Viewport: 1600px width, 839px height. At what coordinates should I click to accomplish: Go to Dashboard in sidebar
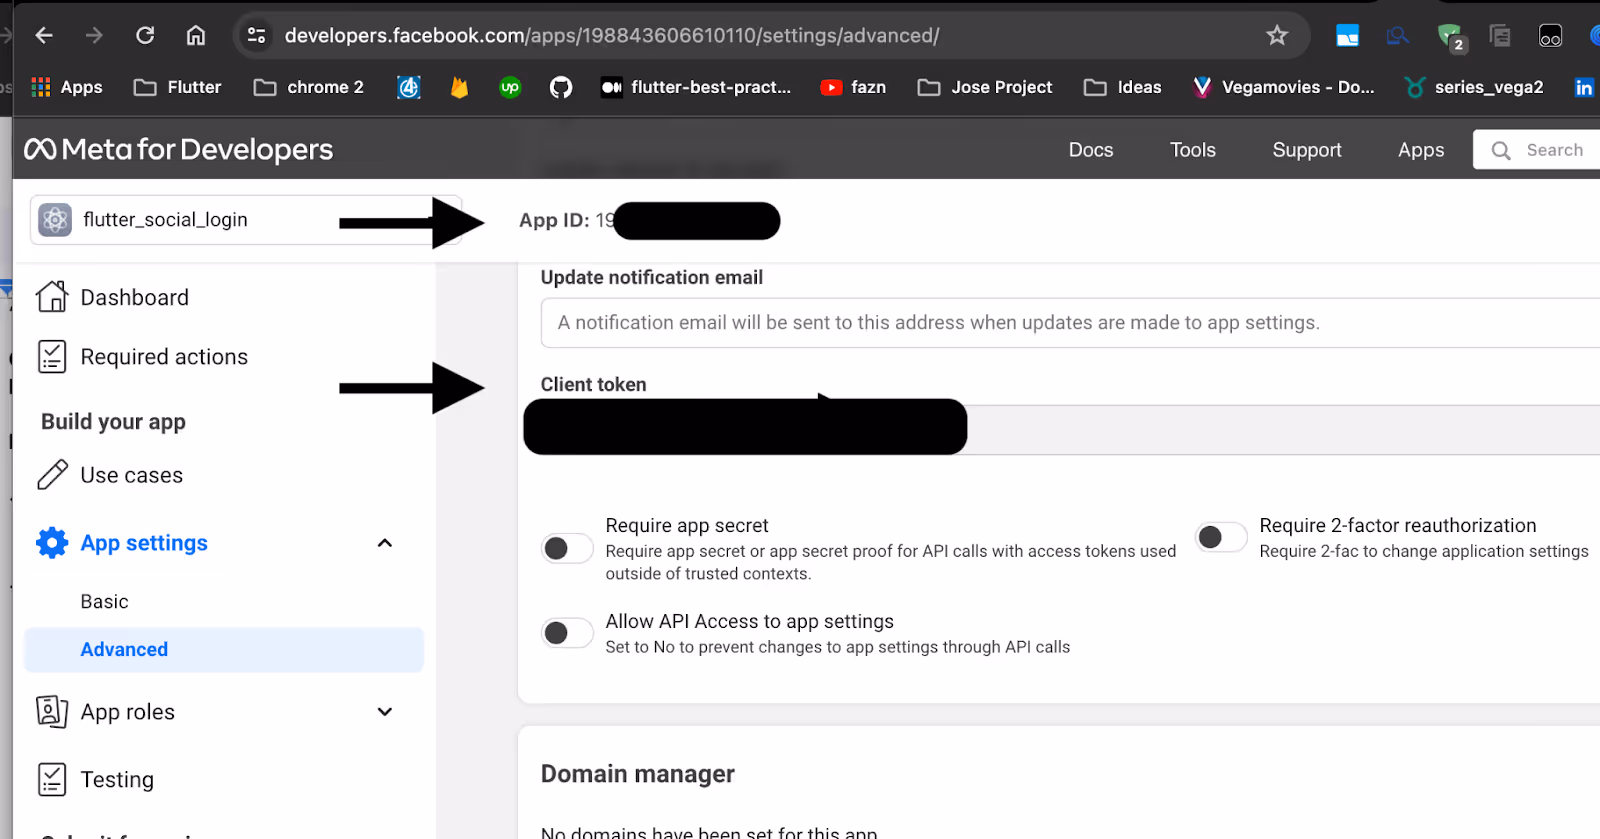(135, 298)
